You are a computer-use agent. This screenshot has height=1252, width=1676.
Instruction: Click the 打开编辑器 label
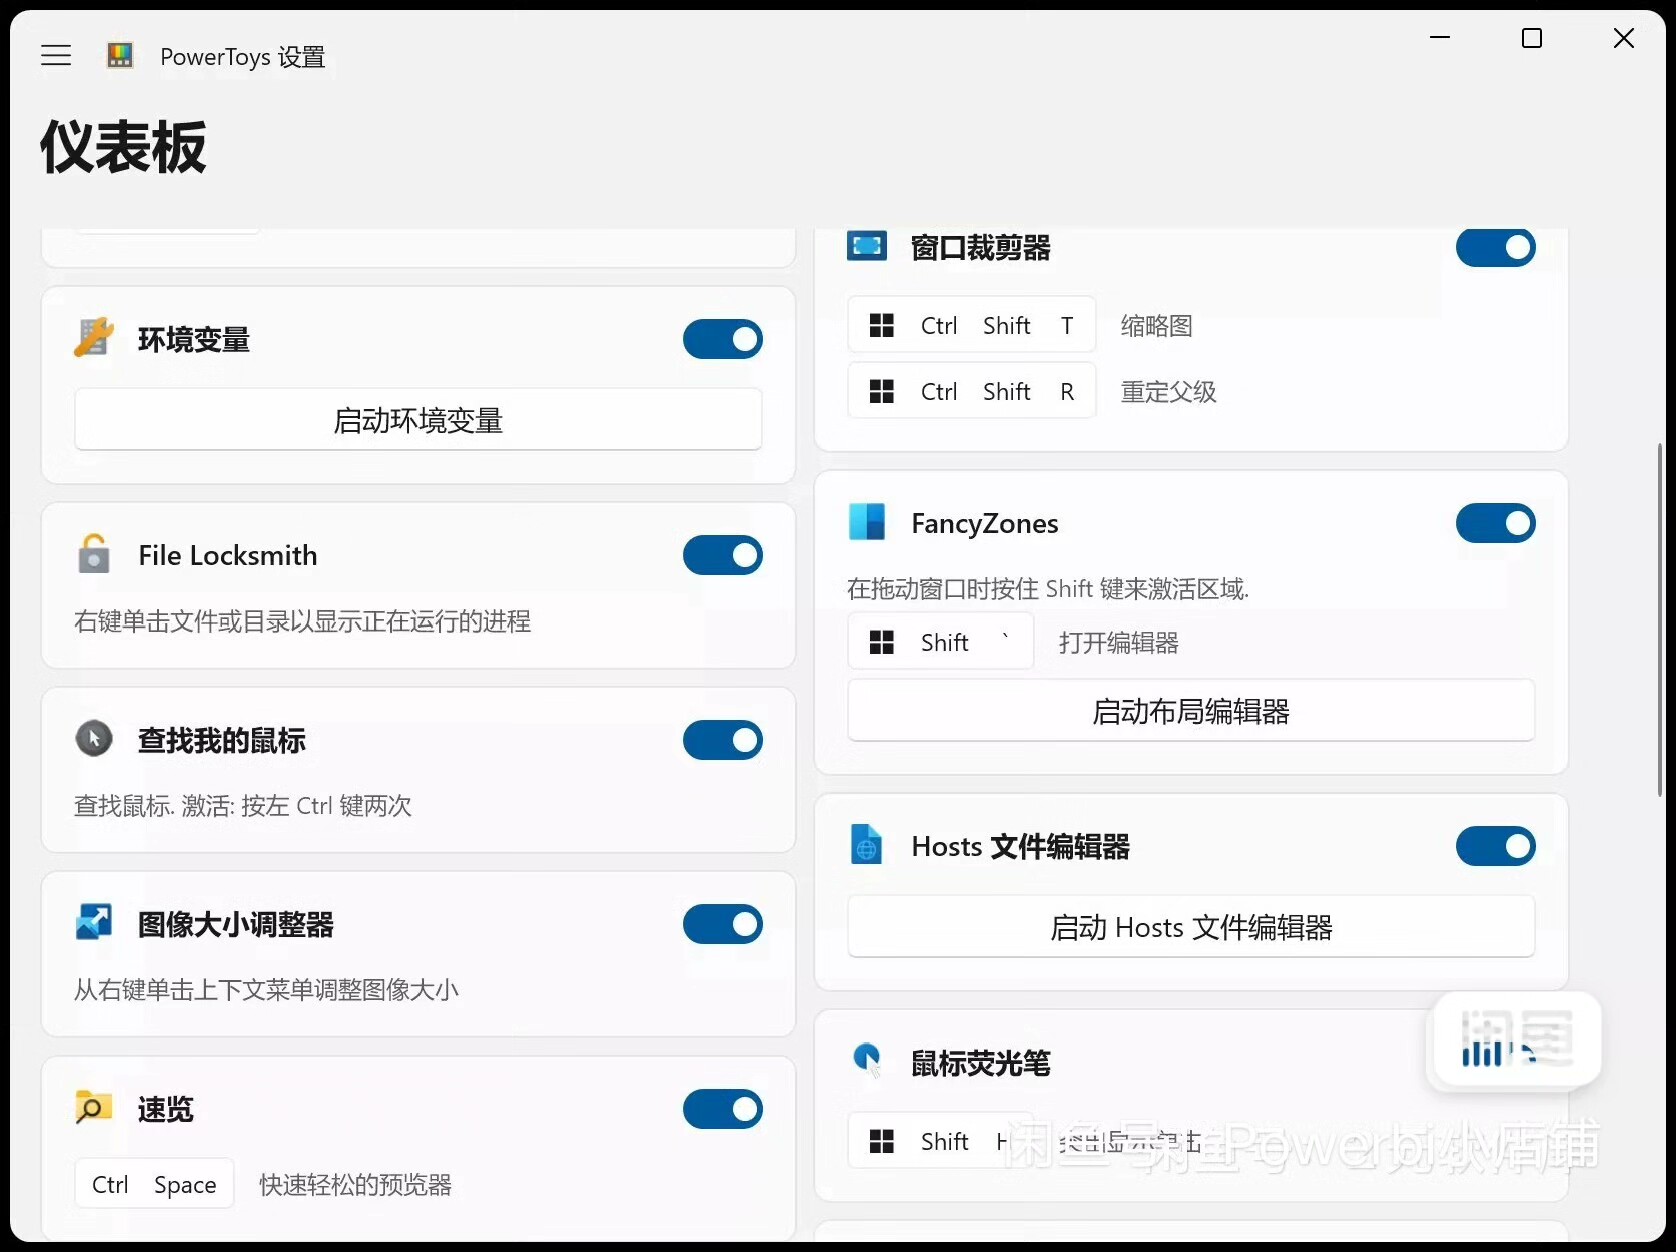(x=1119, y=643)
